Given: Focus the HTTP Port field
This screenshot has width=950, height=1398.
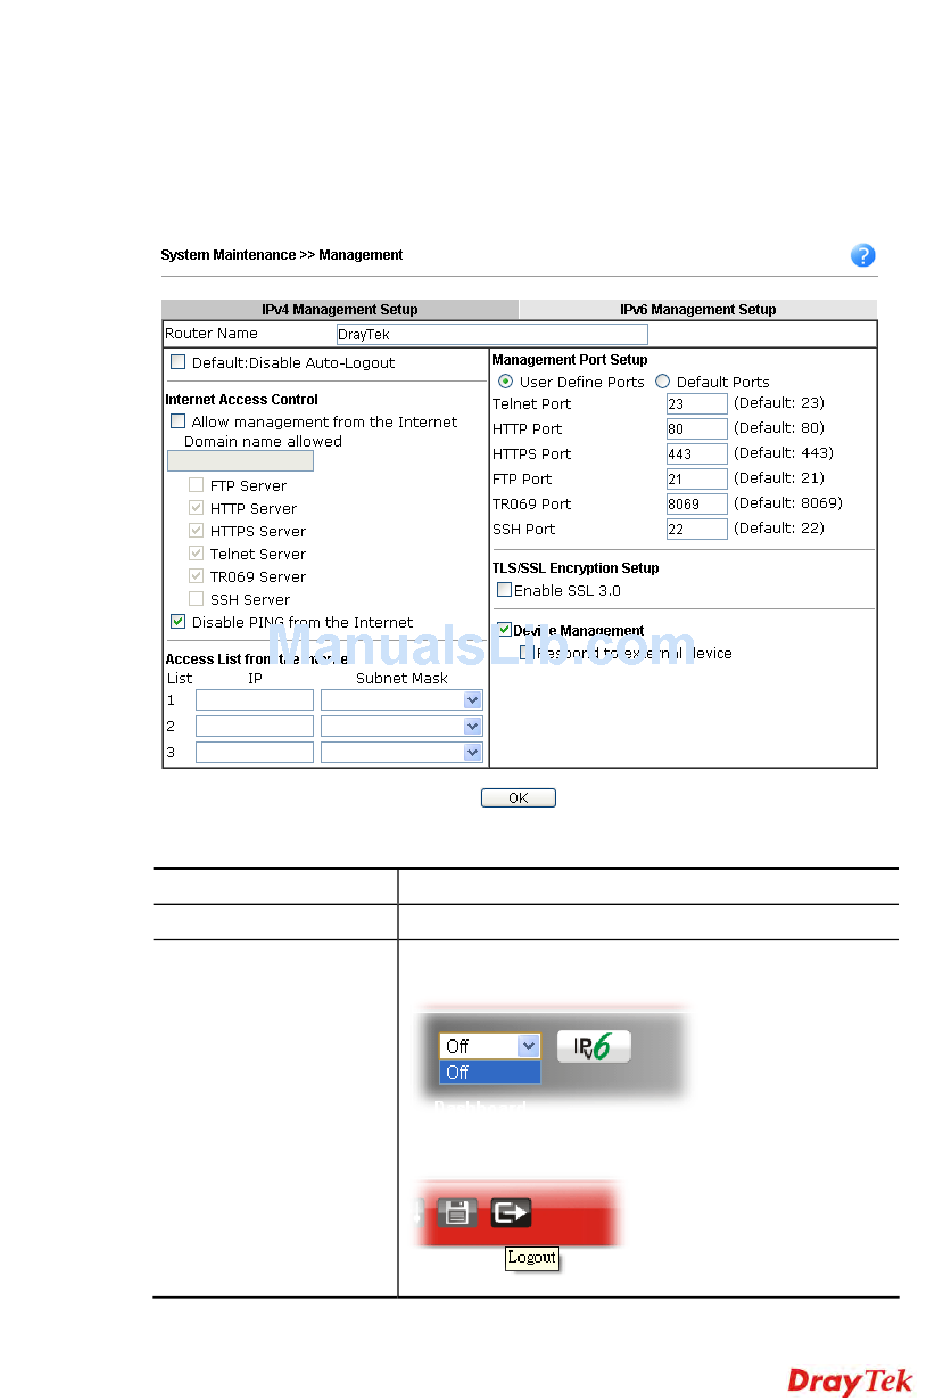Looking at the screenshot, I should 697,429.
